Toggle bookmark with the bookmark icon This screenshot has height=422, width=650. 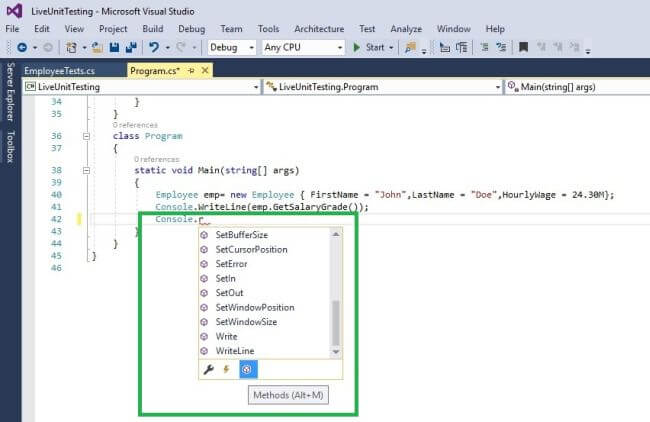(524, 48)
